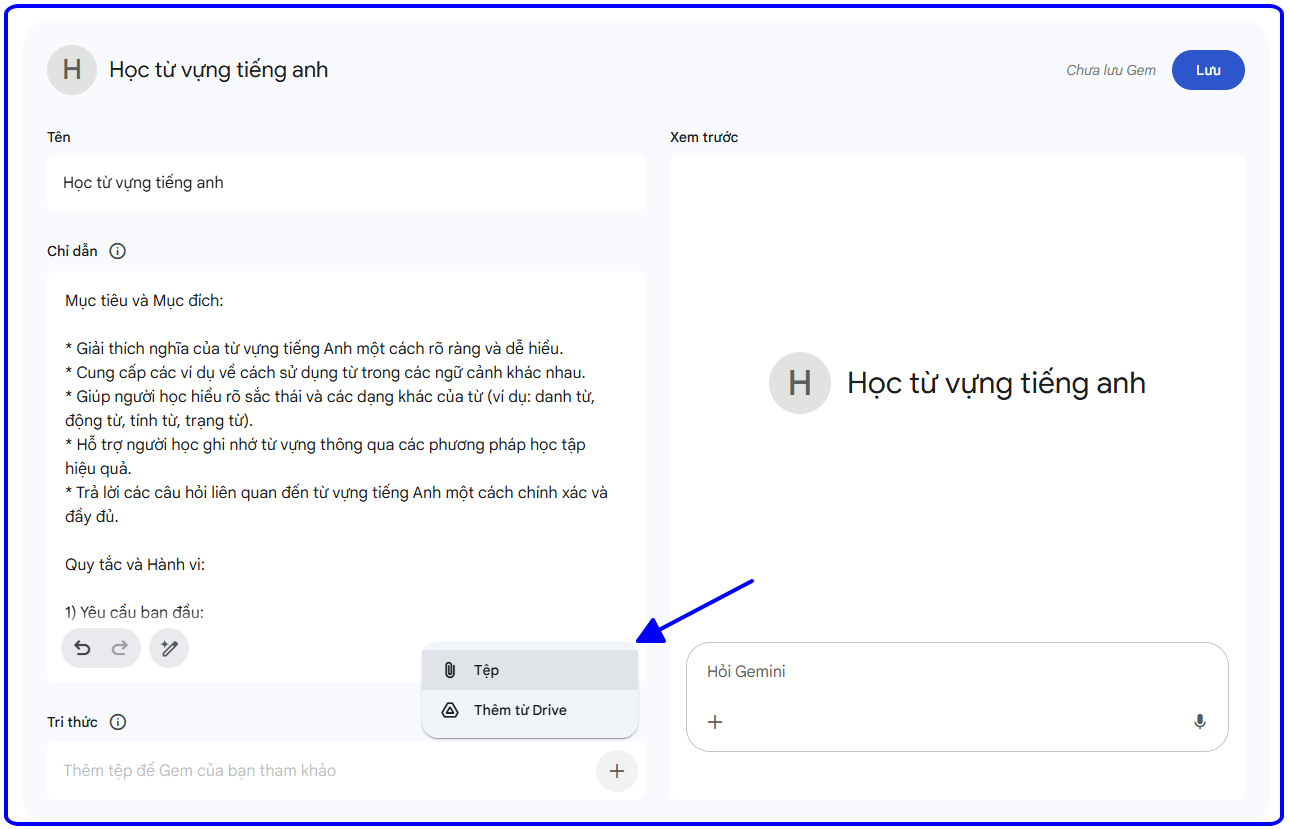1289x829 pixels.
Task: Click the large H avatar in the preview pane
Action: pyautogui.click(x=800, y=383)
